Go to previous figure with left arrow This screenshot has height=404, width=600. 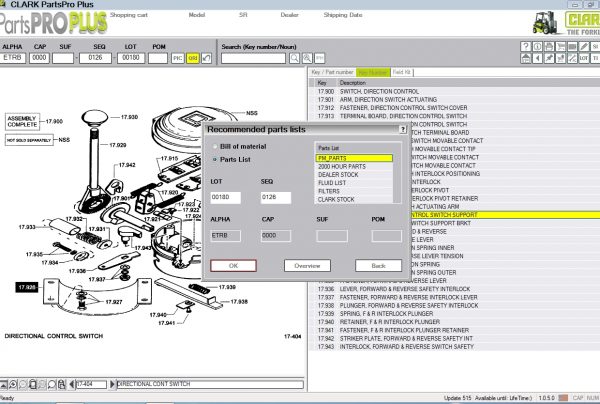pyautogui.click(x=72, y=384)
